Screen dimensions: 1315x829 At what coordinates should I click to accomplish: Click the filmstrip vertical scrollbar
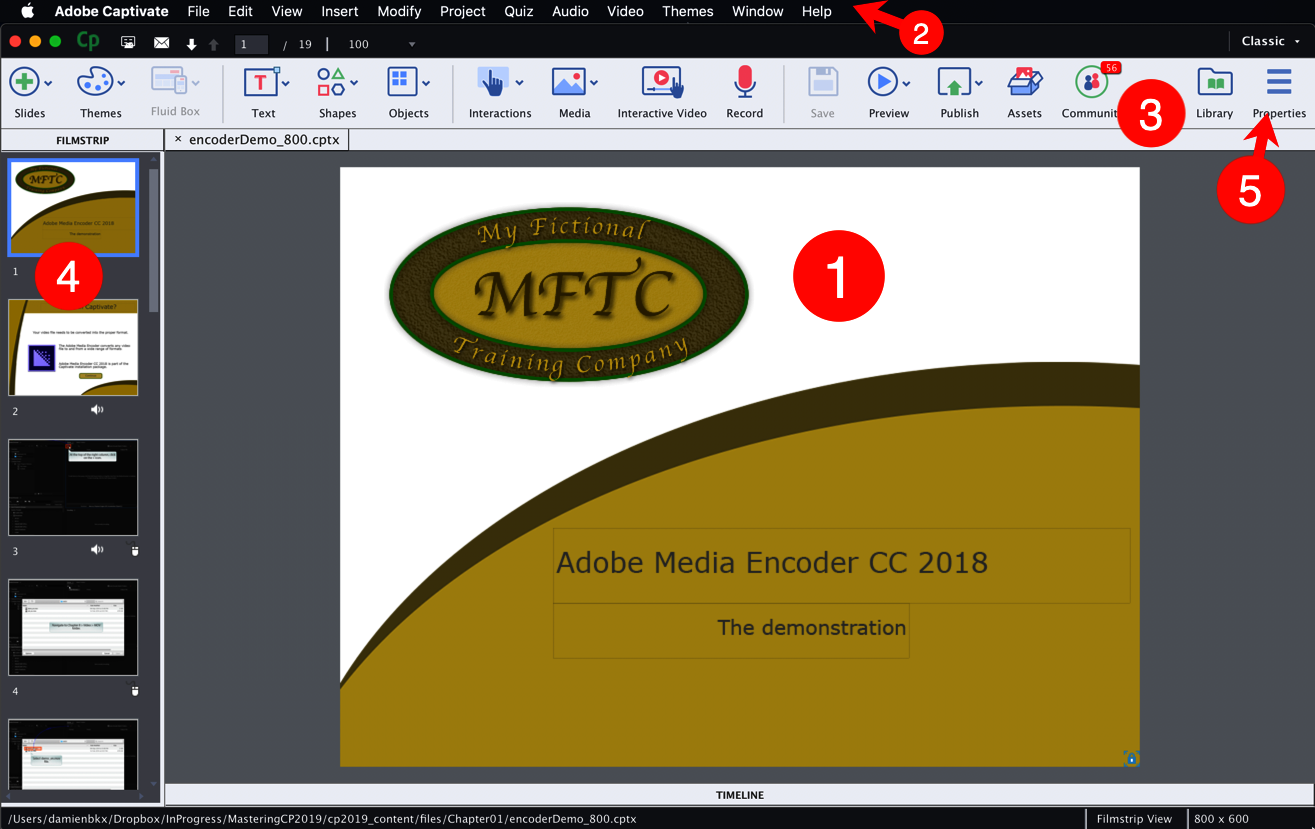tap(154, 240)
